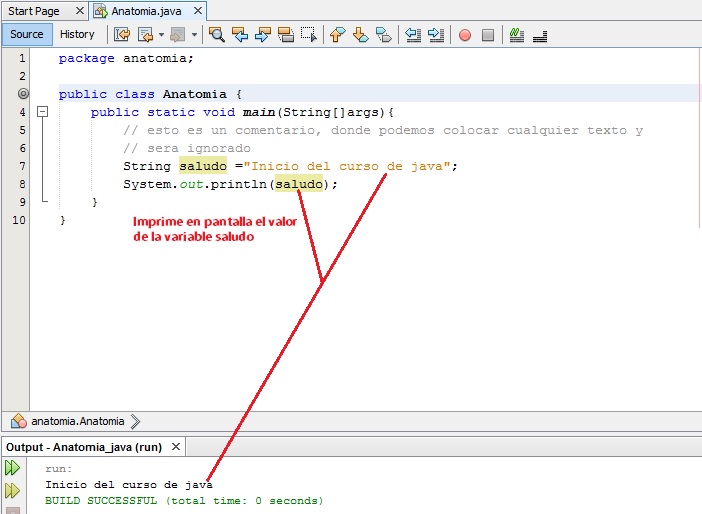Collapse main method fold at line 4

tap(42, 112)
